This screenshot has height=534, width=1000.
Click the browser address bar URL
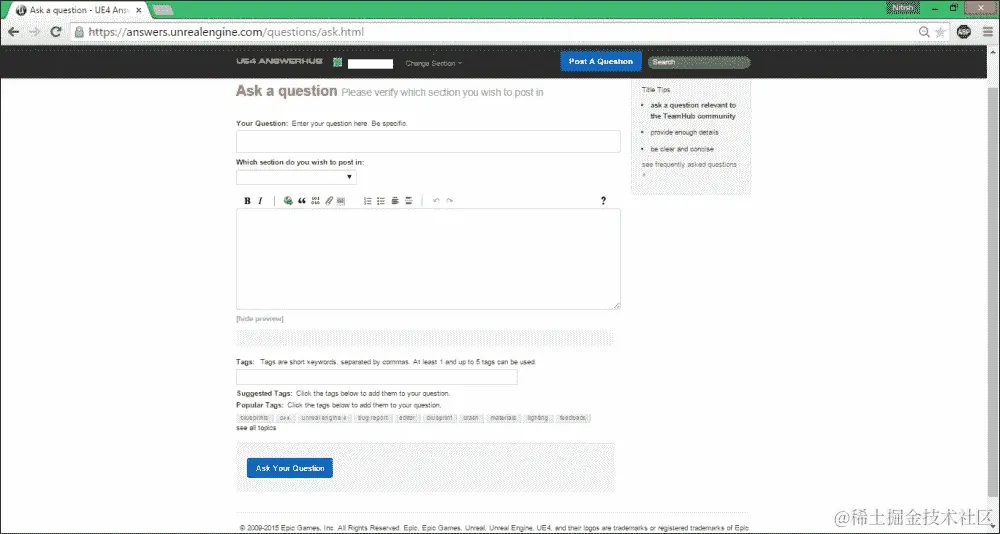[226, 32]
